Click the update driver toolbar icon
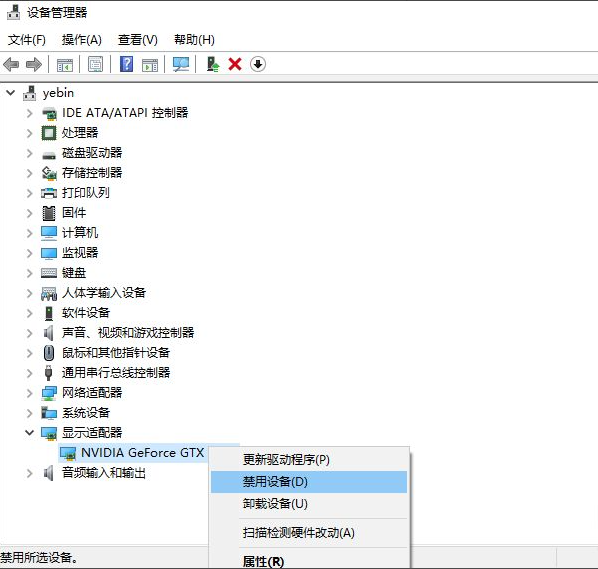The image size is (598, 569). 212,64
